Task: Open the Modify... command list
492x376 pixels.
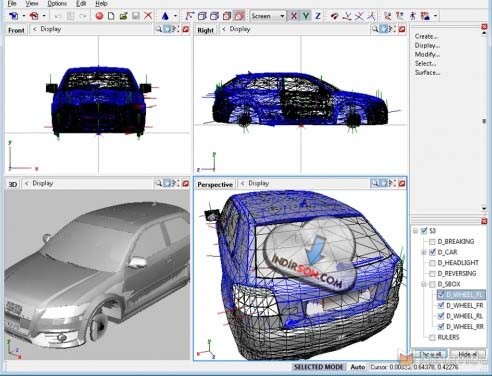Action: pyautogui.click(x=427, y=54)
